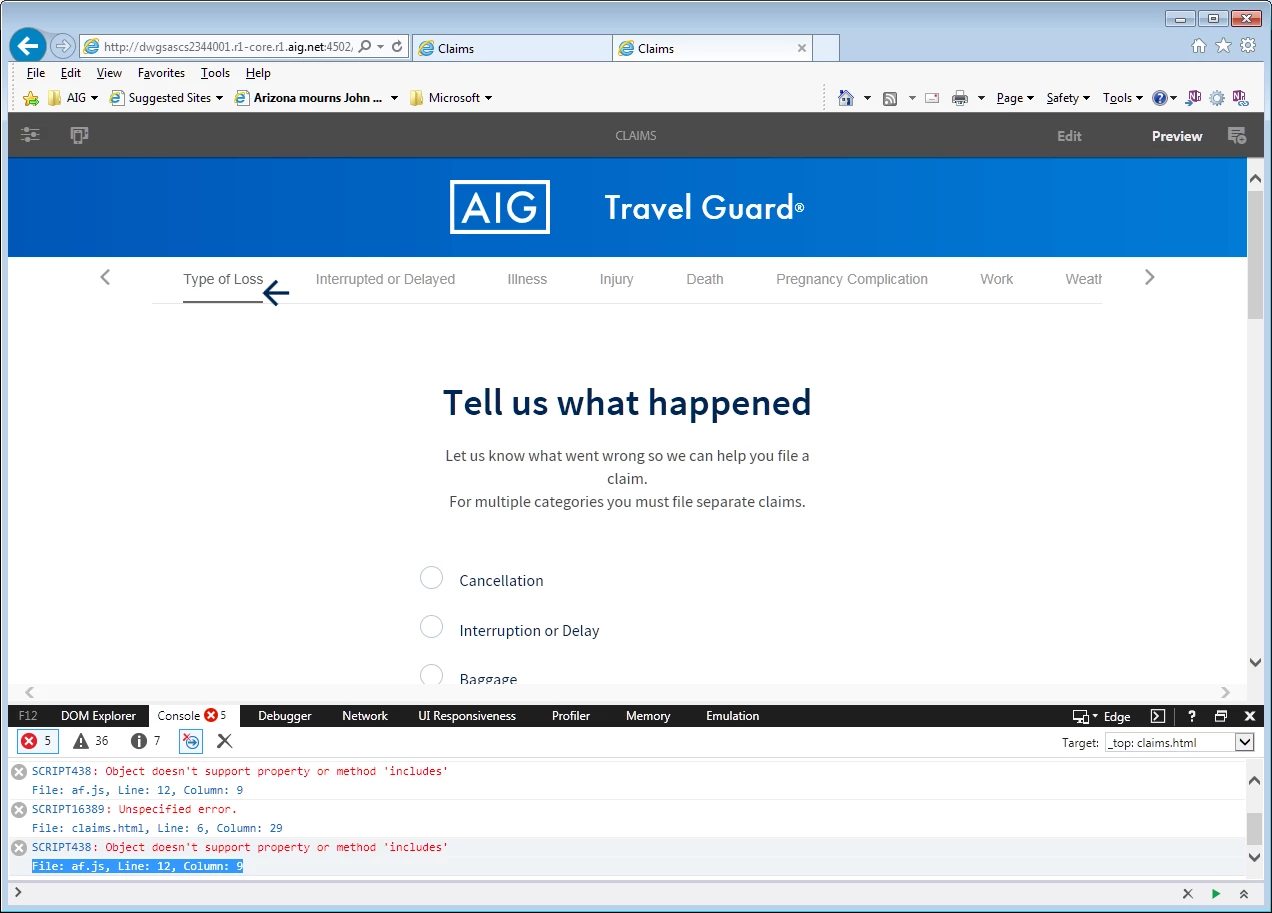Click the annotate icon right of Preview
The height and width of the screenshot is (913, 1272).
pos(1237,136)
